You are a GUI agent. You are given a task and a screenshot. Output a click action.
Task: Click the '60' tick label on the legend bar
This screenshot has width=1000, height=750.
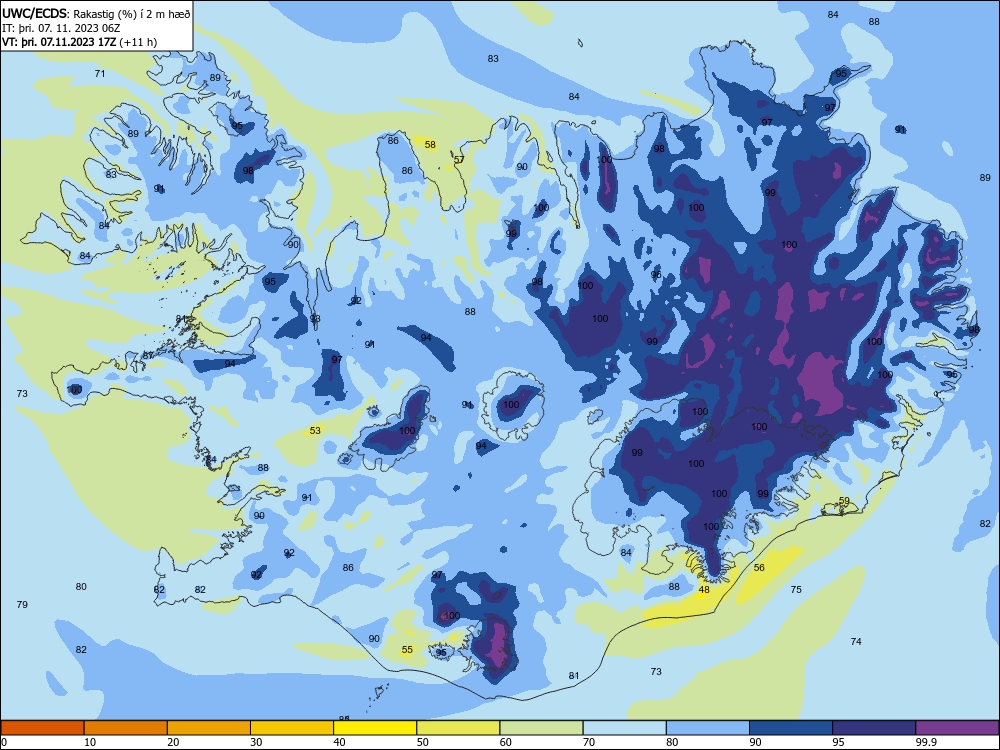tap(505, 742)
